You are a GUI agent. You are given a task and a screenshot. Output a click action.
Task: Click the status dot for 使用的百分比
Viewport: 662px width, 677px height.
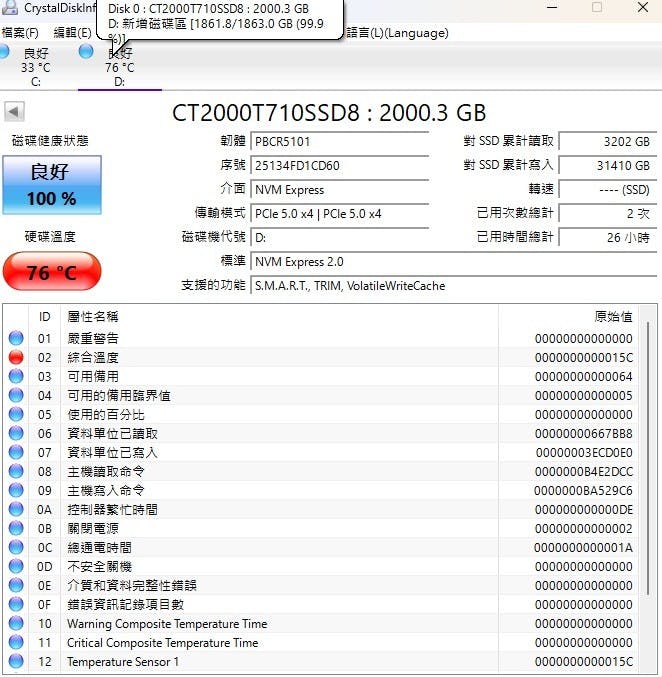pos(16,414)
